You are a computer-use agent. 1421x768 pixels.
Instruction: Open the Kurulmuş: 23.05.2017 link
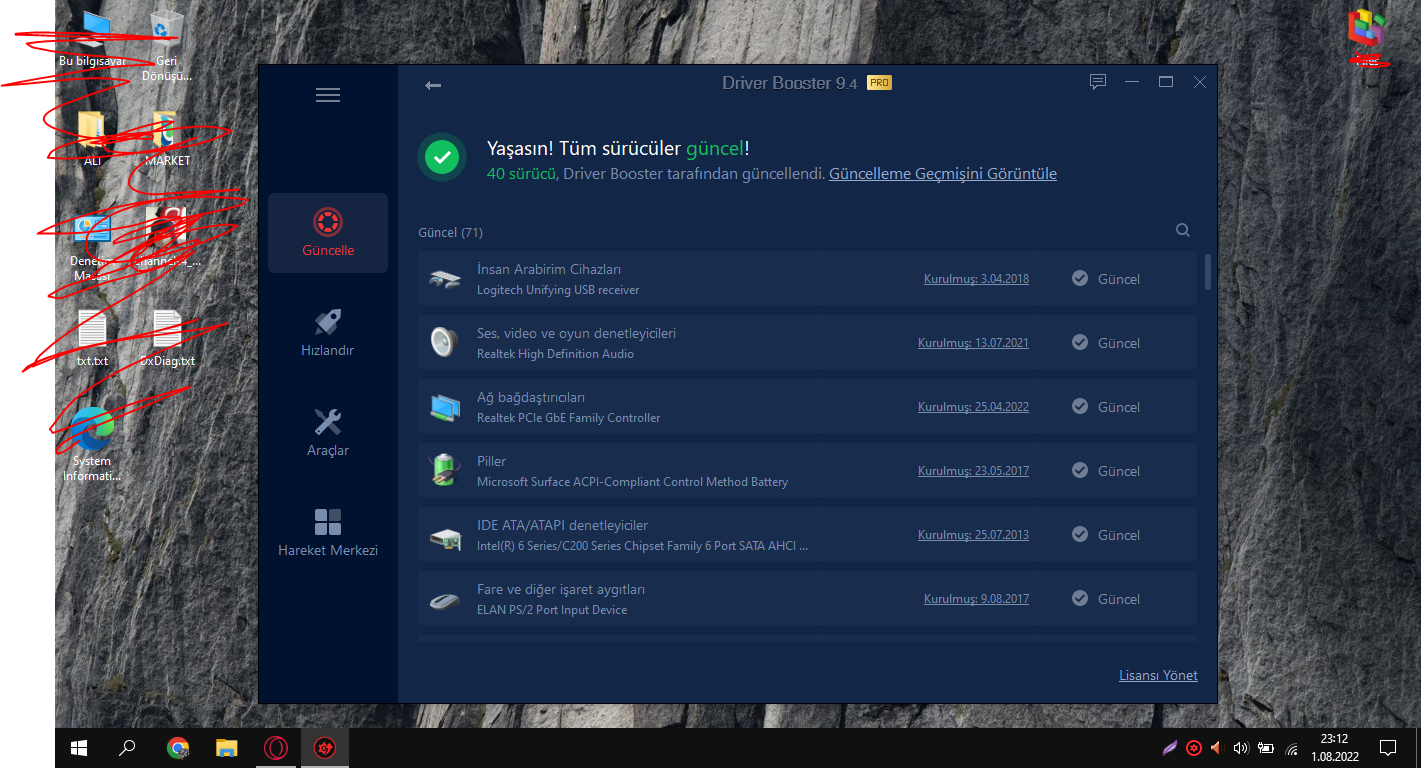click(x=973, y=471)
